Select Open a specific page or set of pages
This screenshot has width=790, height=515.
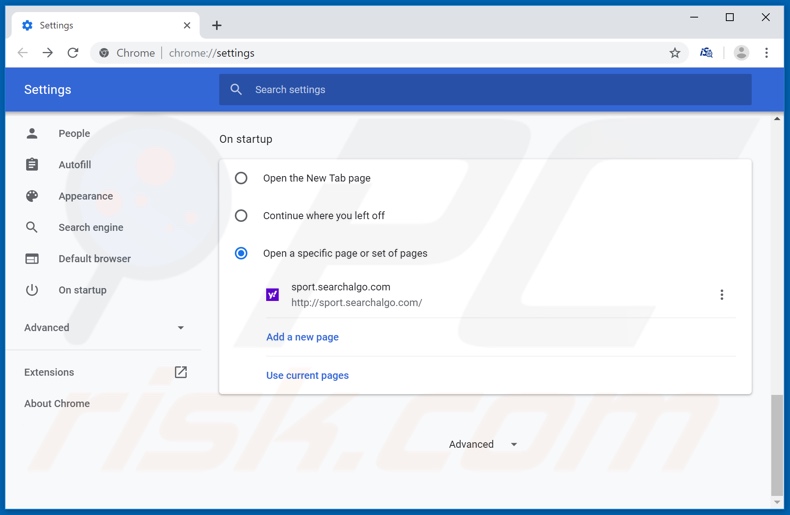pos(241,253)
